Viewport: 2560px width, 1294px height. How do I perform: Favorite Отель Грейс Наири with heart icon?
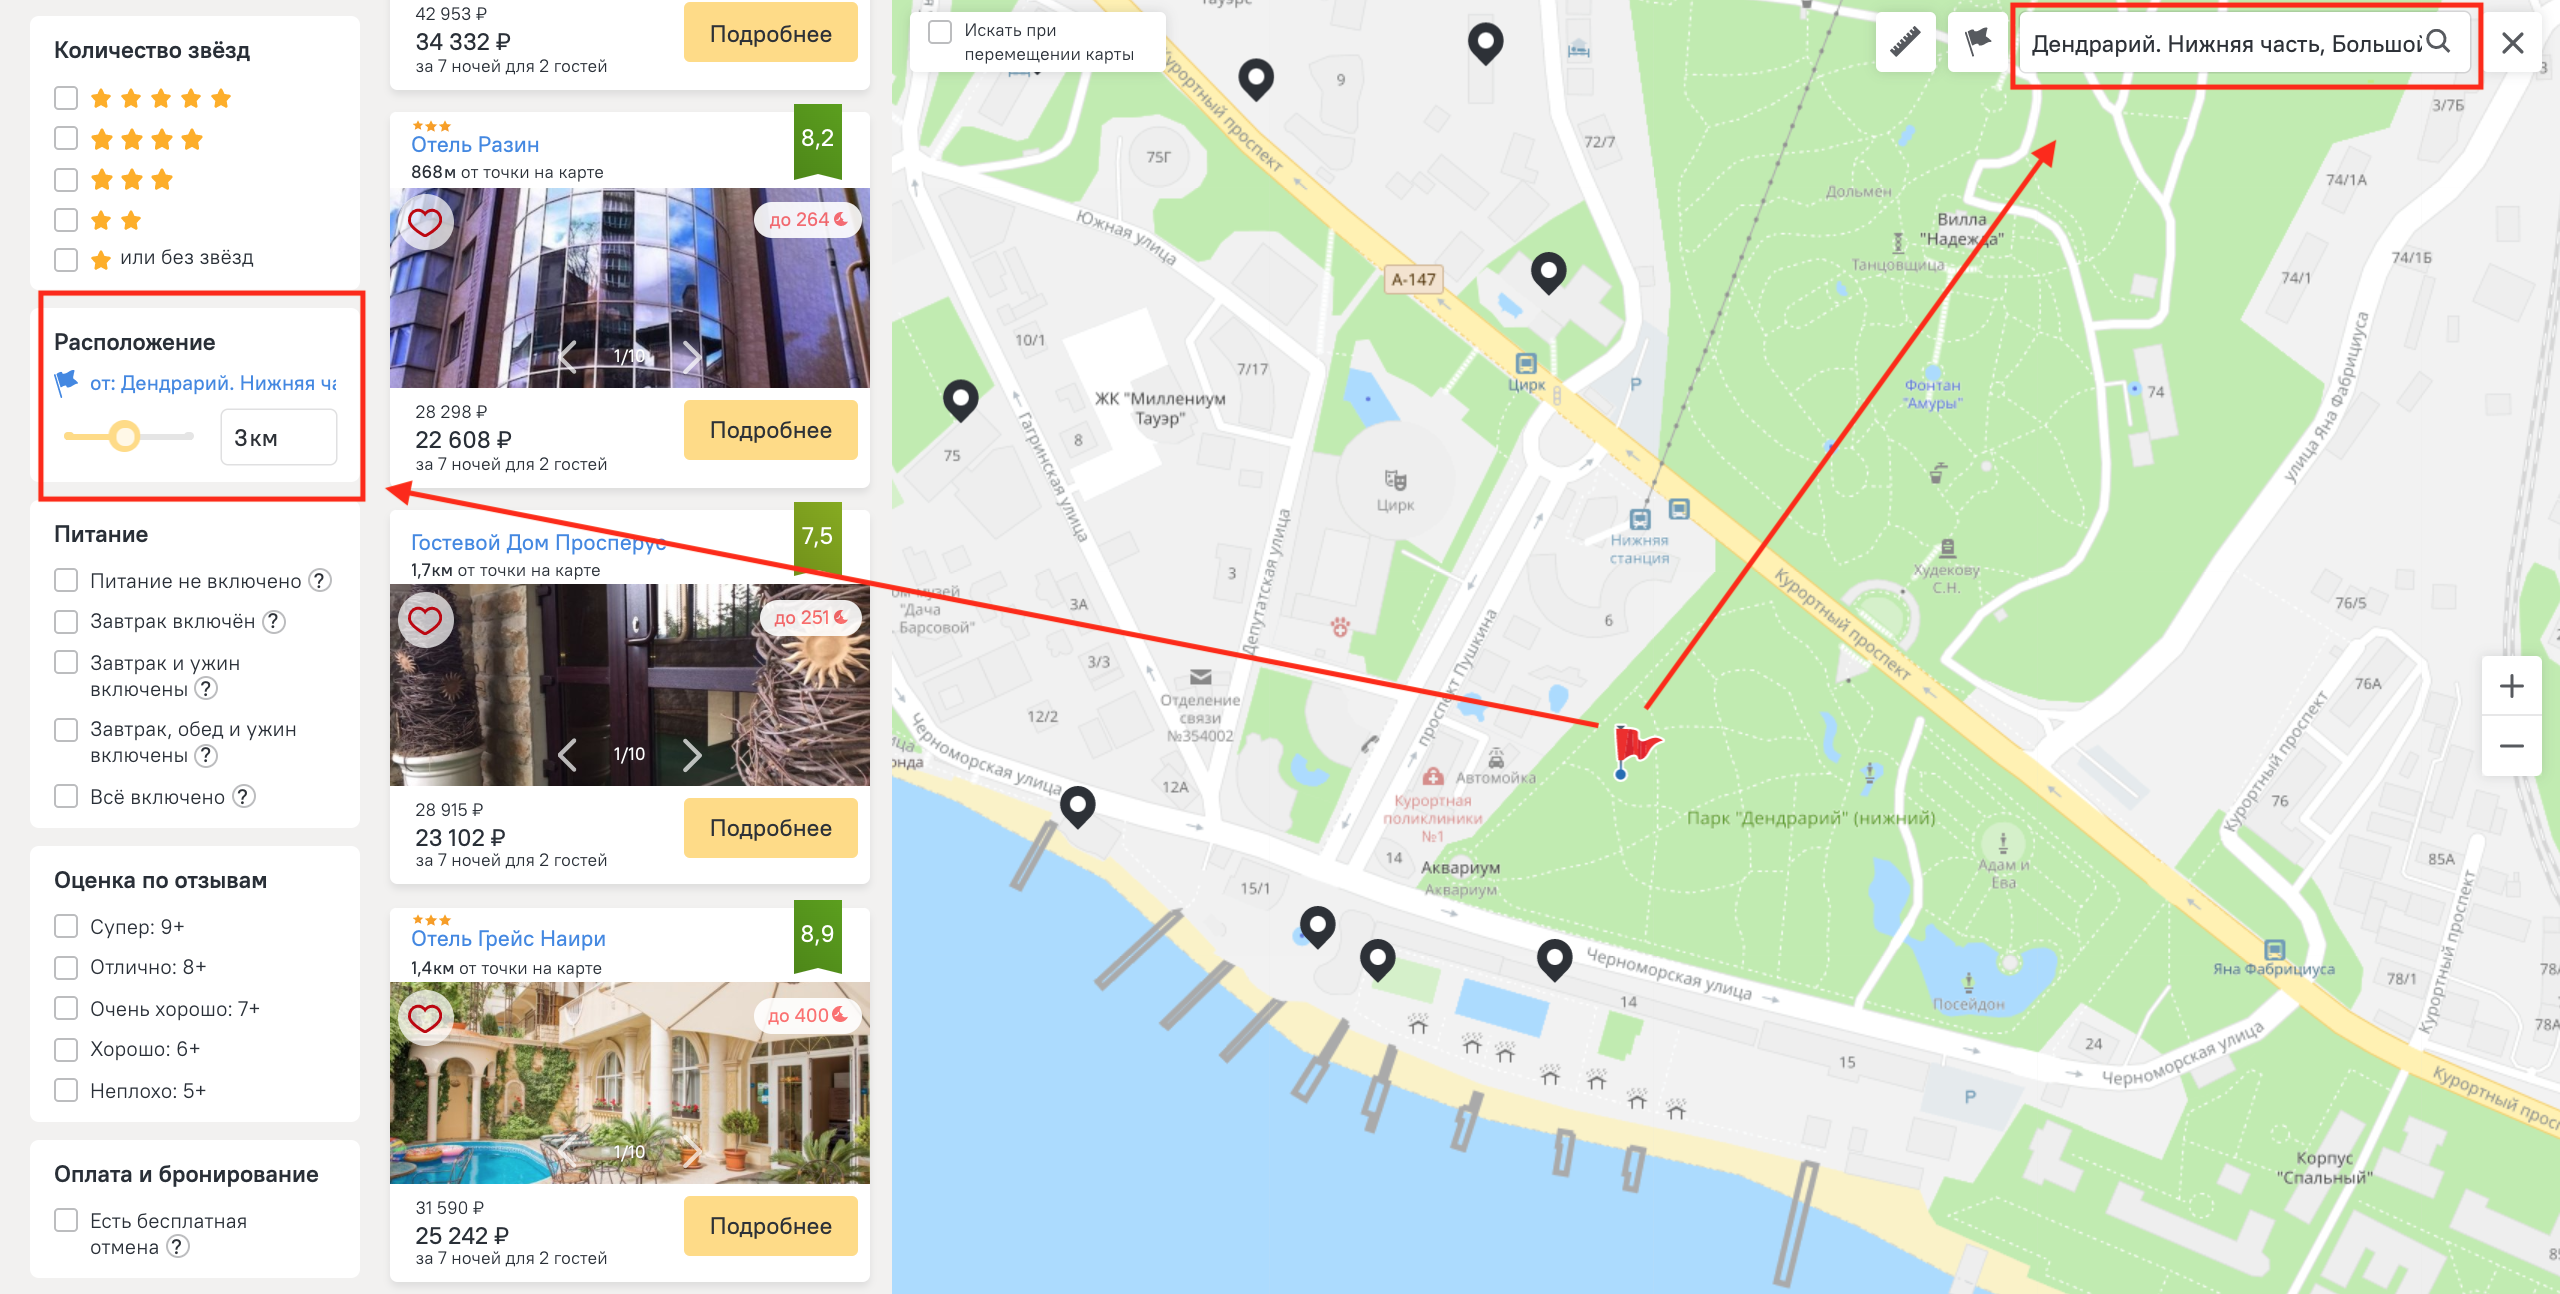(425, 1018)
